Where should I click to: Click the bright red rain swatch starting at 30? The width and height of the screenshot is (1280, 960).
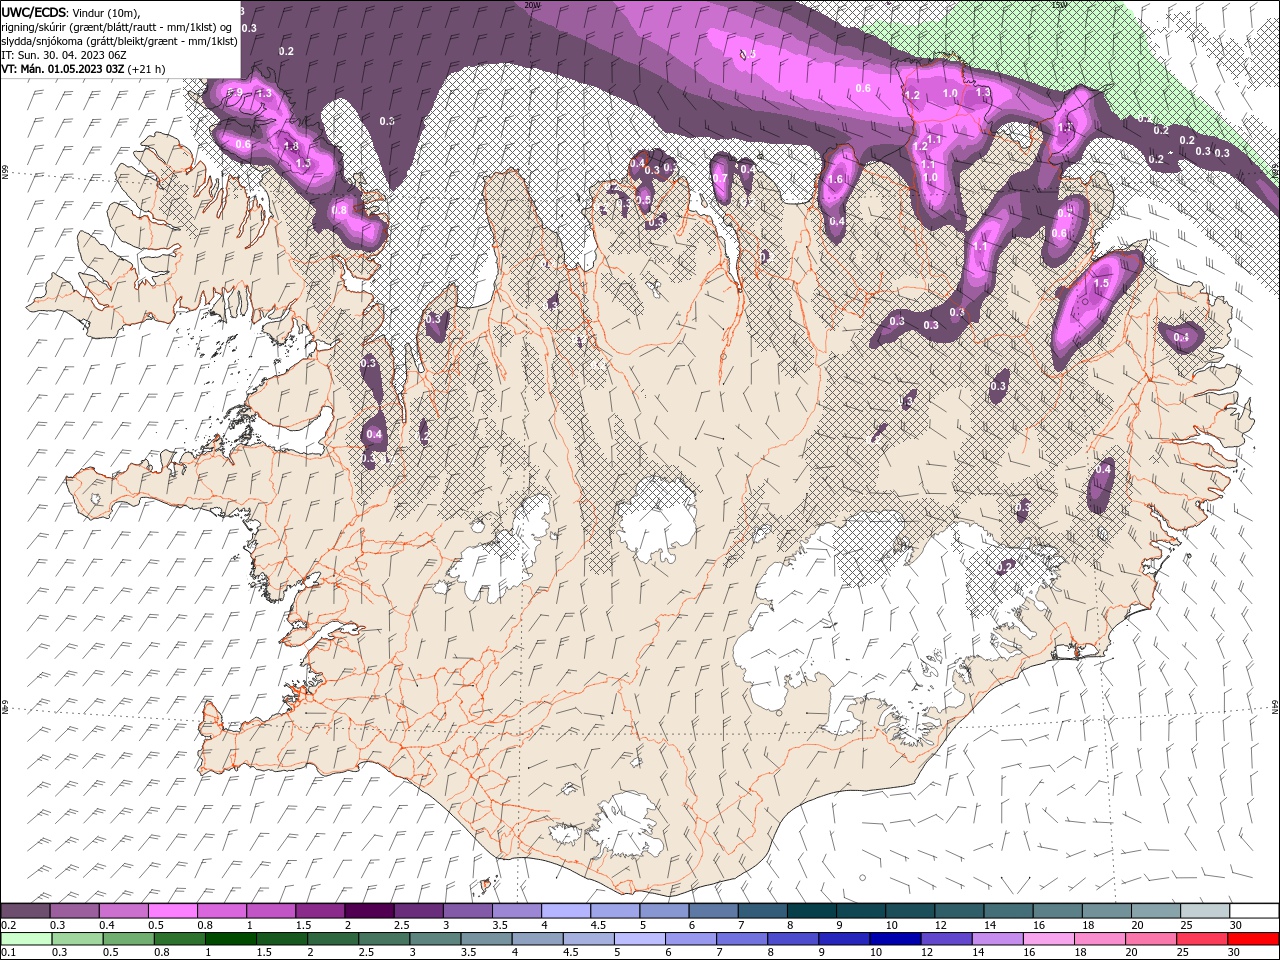point(1254,939)
